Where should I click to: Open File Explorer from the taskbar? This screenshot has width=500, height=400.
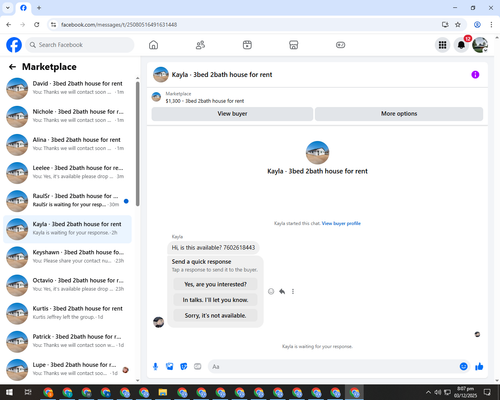coord(163,392)
